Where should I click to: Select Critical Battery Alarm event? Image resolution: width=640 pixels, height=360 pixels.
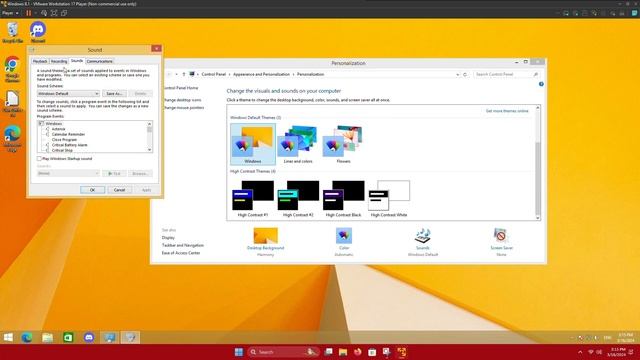[x=69, y=145]
